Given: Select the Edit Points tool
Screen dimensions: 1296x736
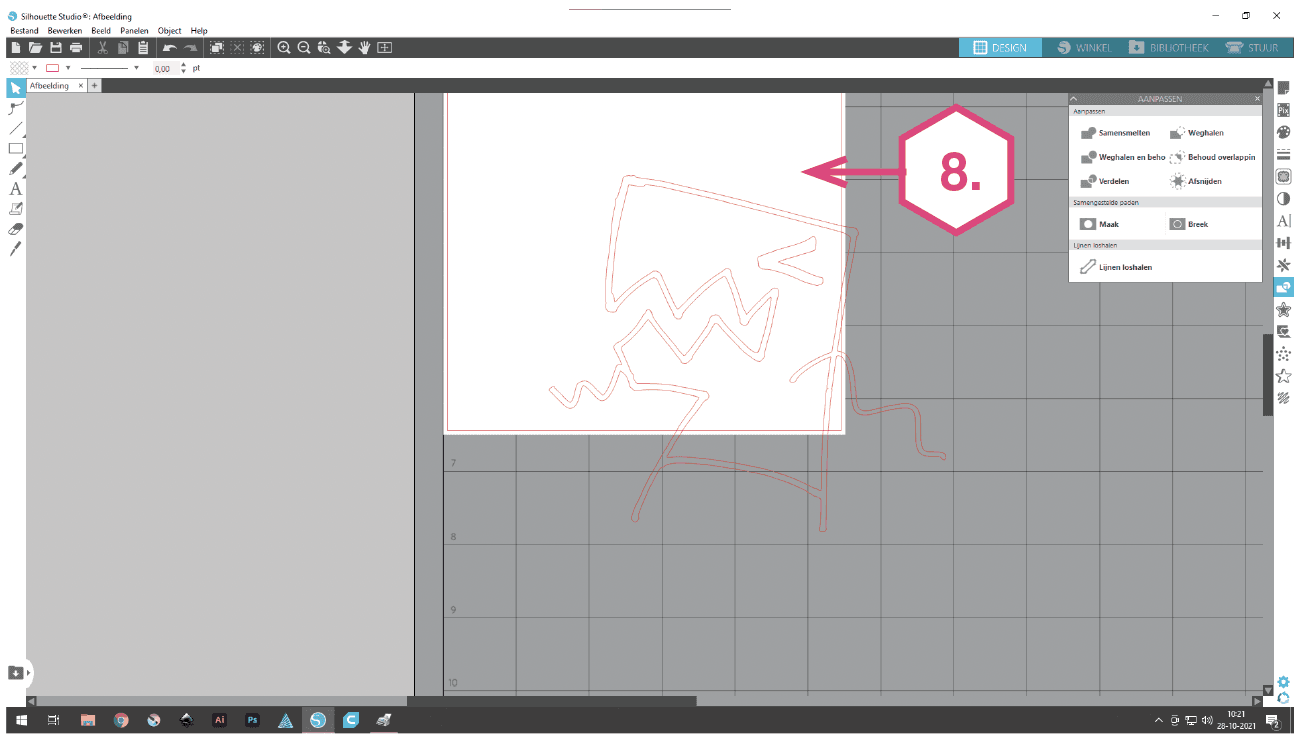Looking at the screenshot, I should [16, 108].
